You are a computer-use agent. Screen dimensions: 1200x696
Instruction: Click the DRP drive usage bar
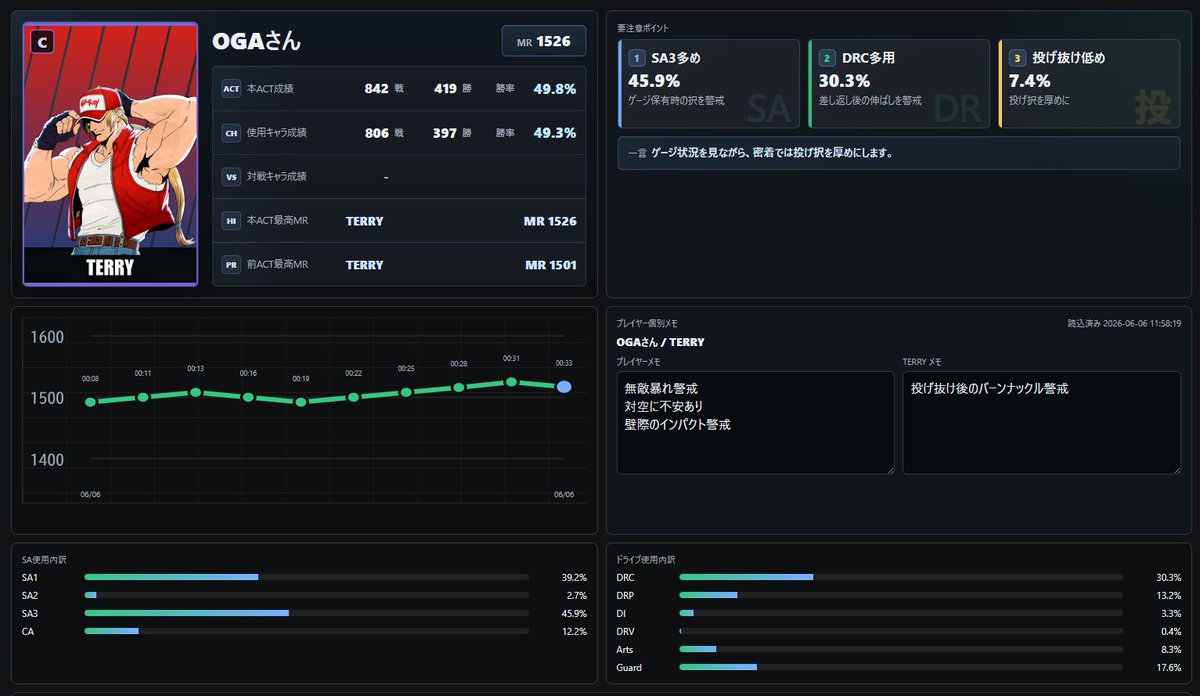click(x=901, y=595)
